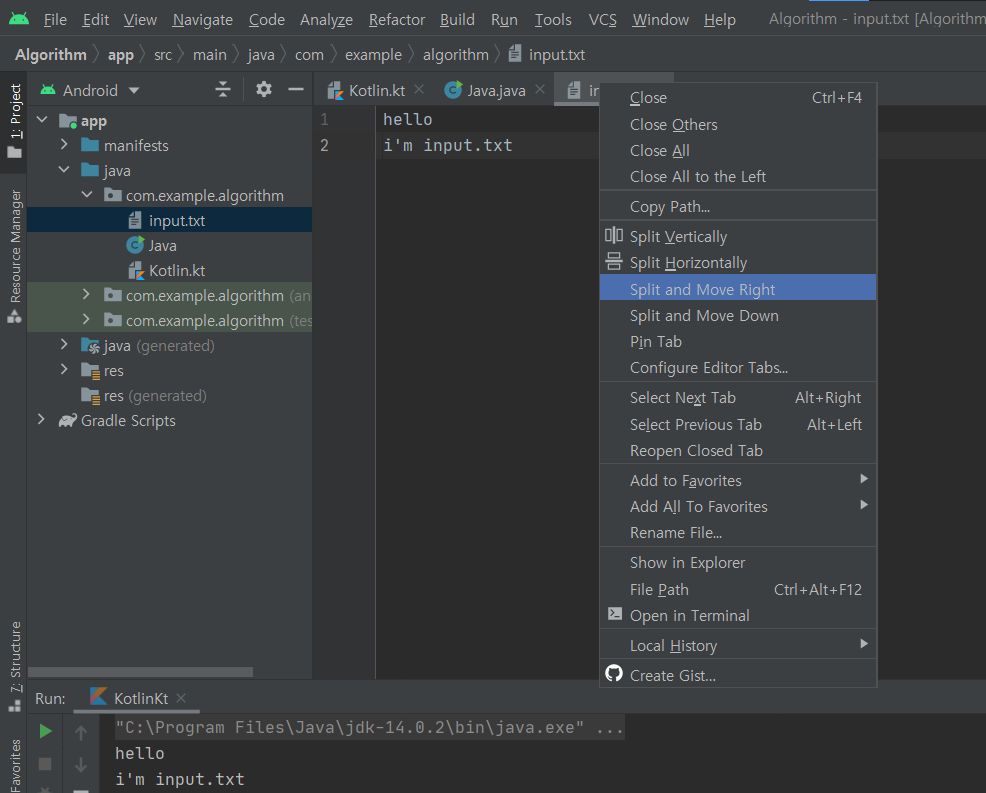Screen dimensions: 986x793
Task: Choose Copy Path... entry
Action: 738,206
